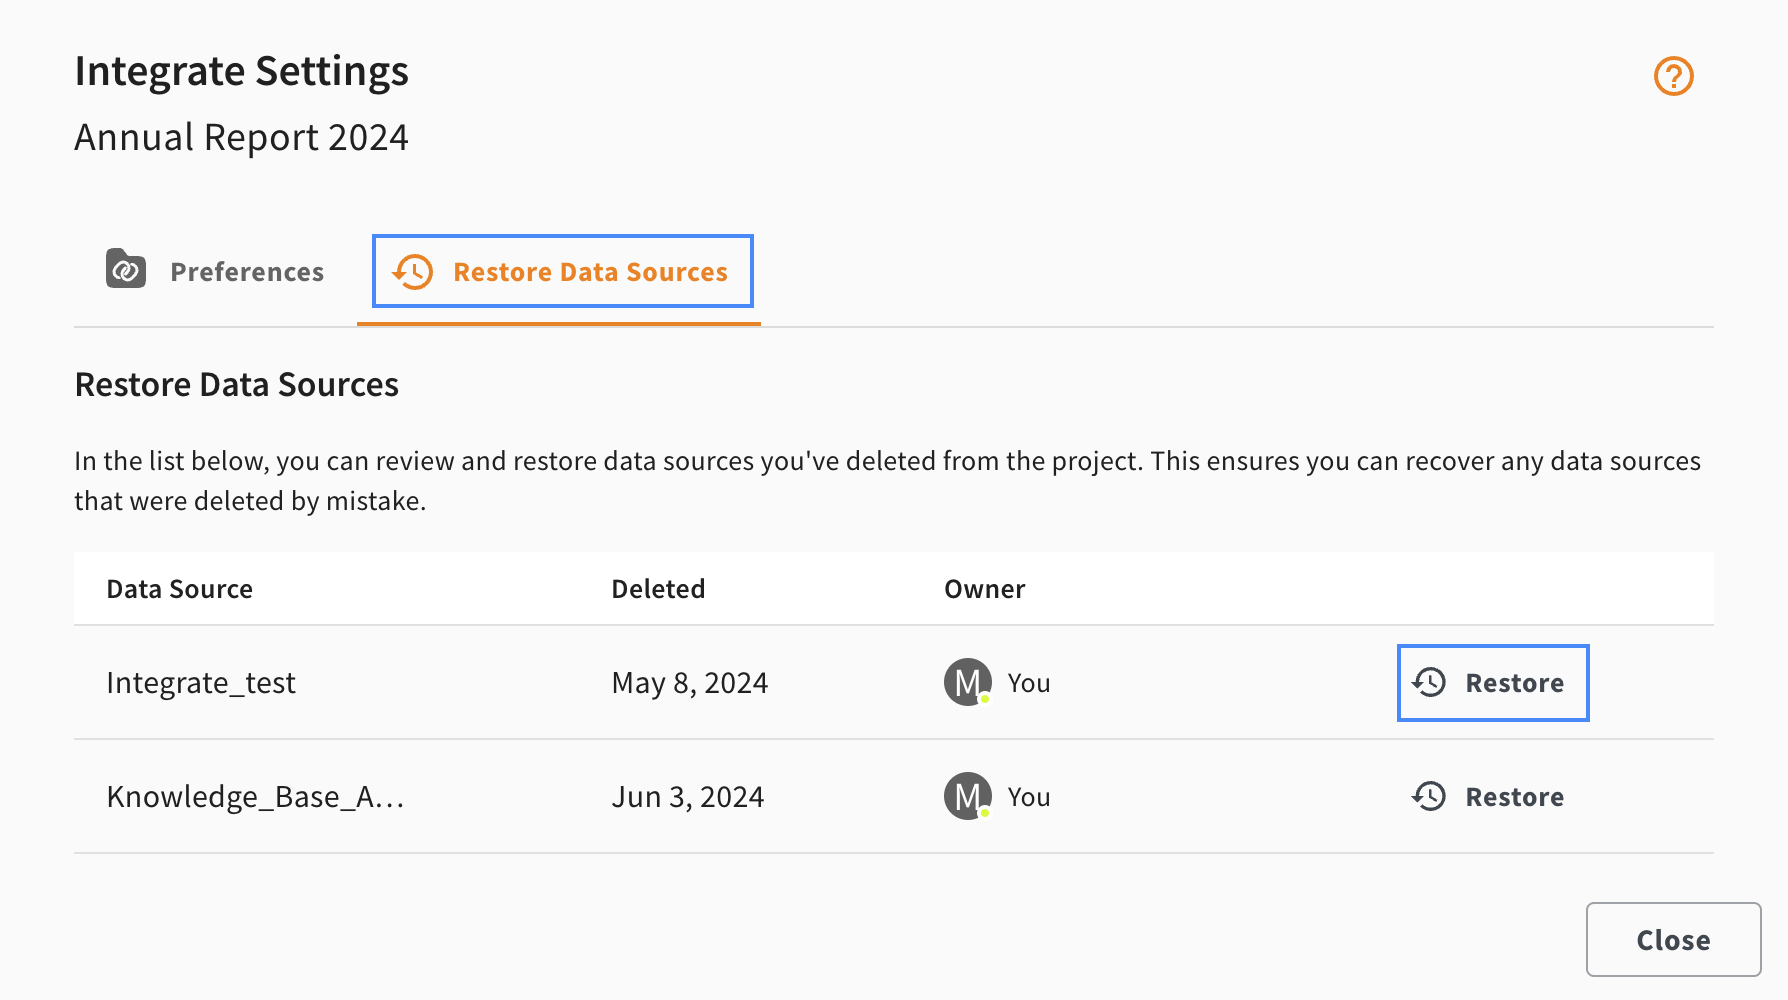Click the May 8, 2024 deleted date
Image resolution: width=1788 pixels, height=1000 pixels.
point(690,683)
